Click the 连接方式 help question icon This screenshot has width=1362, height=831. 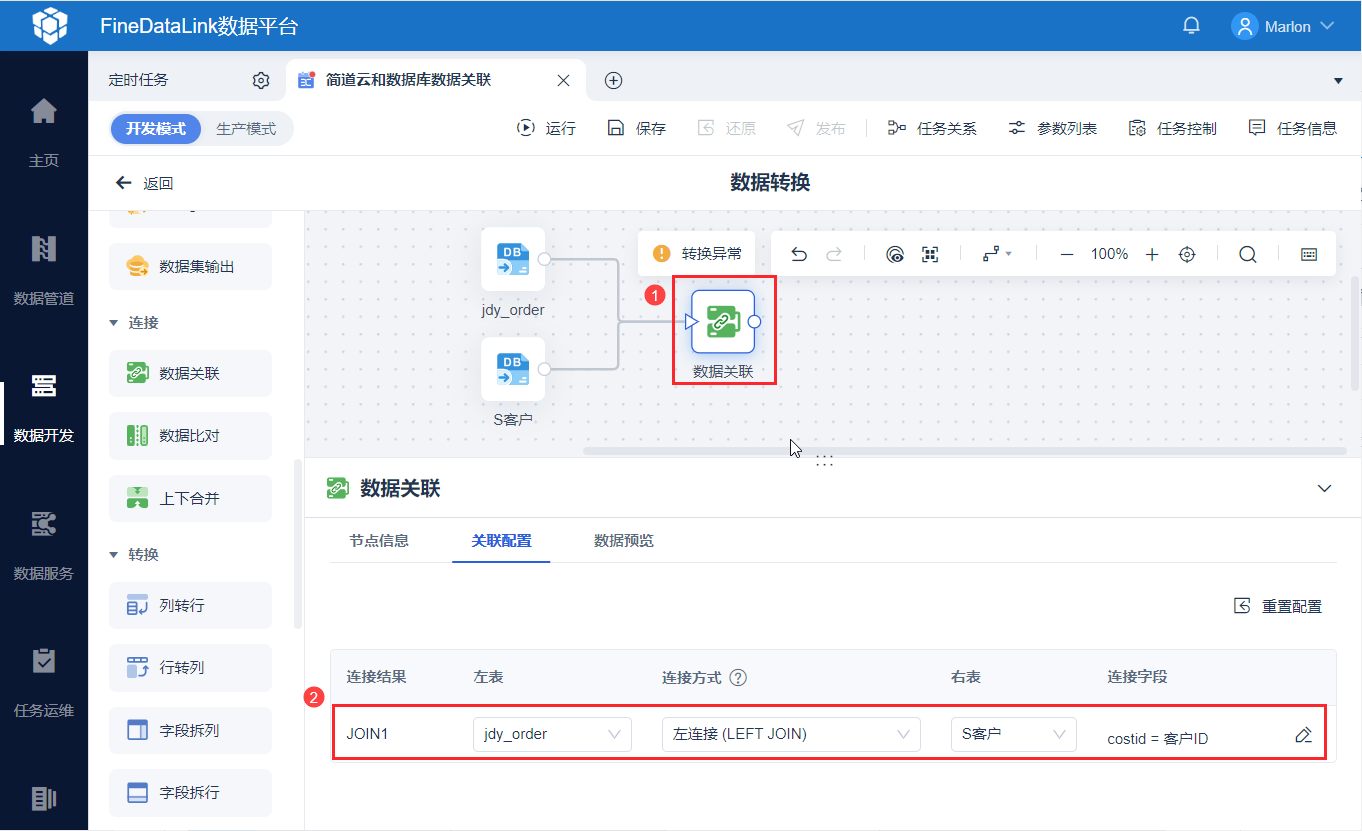[738, 677]
